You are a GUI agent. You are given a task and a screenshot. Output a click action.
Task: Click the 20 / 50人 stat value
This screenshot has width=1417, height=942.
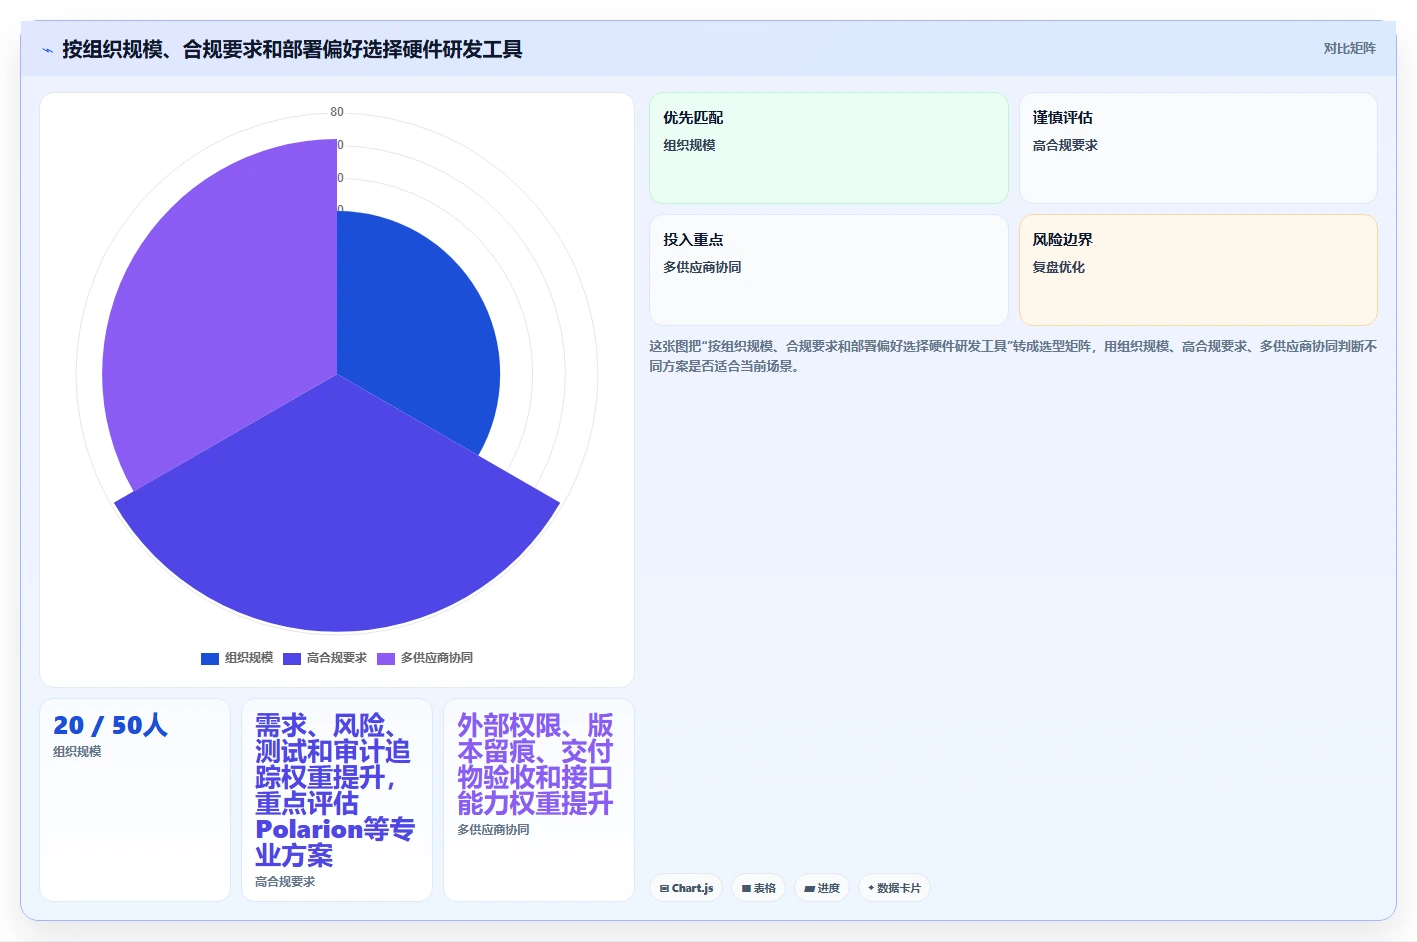pos(110,725)
